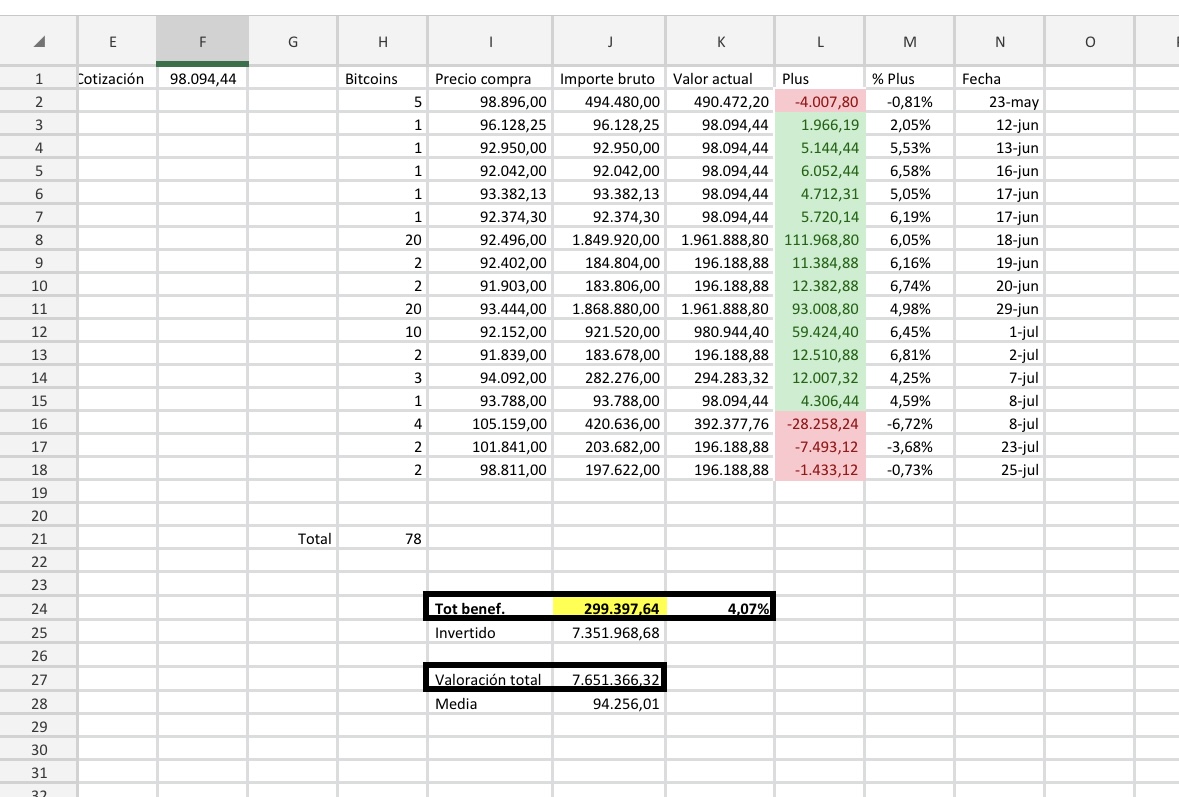Viewport: 1179px width, 797px height.
Task: Select column F header
Action: click(202, 41)
